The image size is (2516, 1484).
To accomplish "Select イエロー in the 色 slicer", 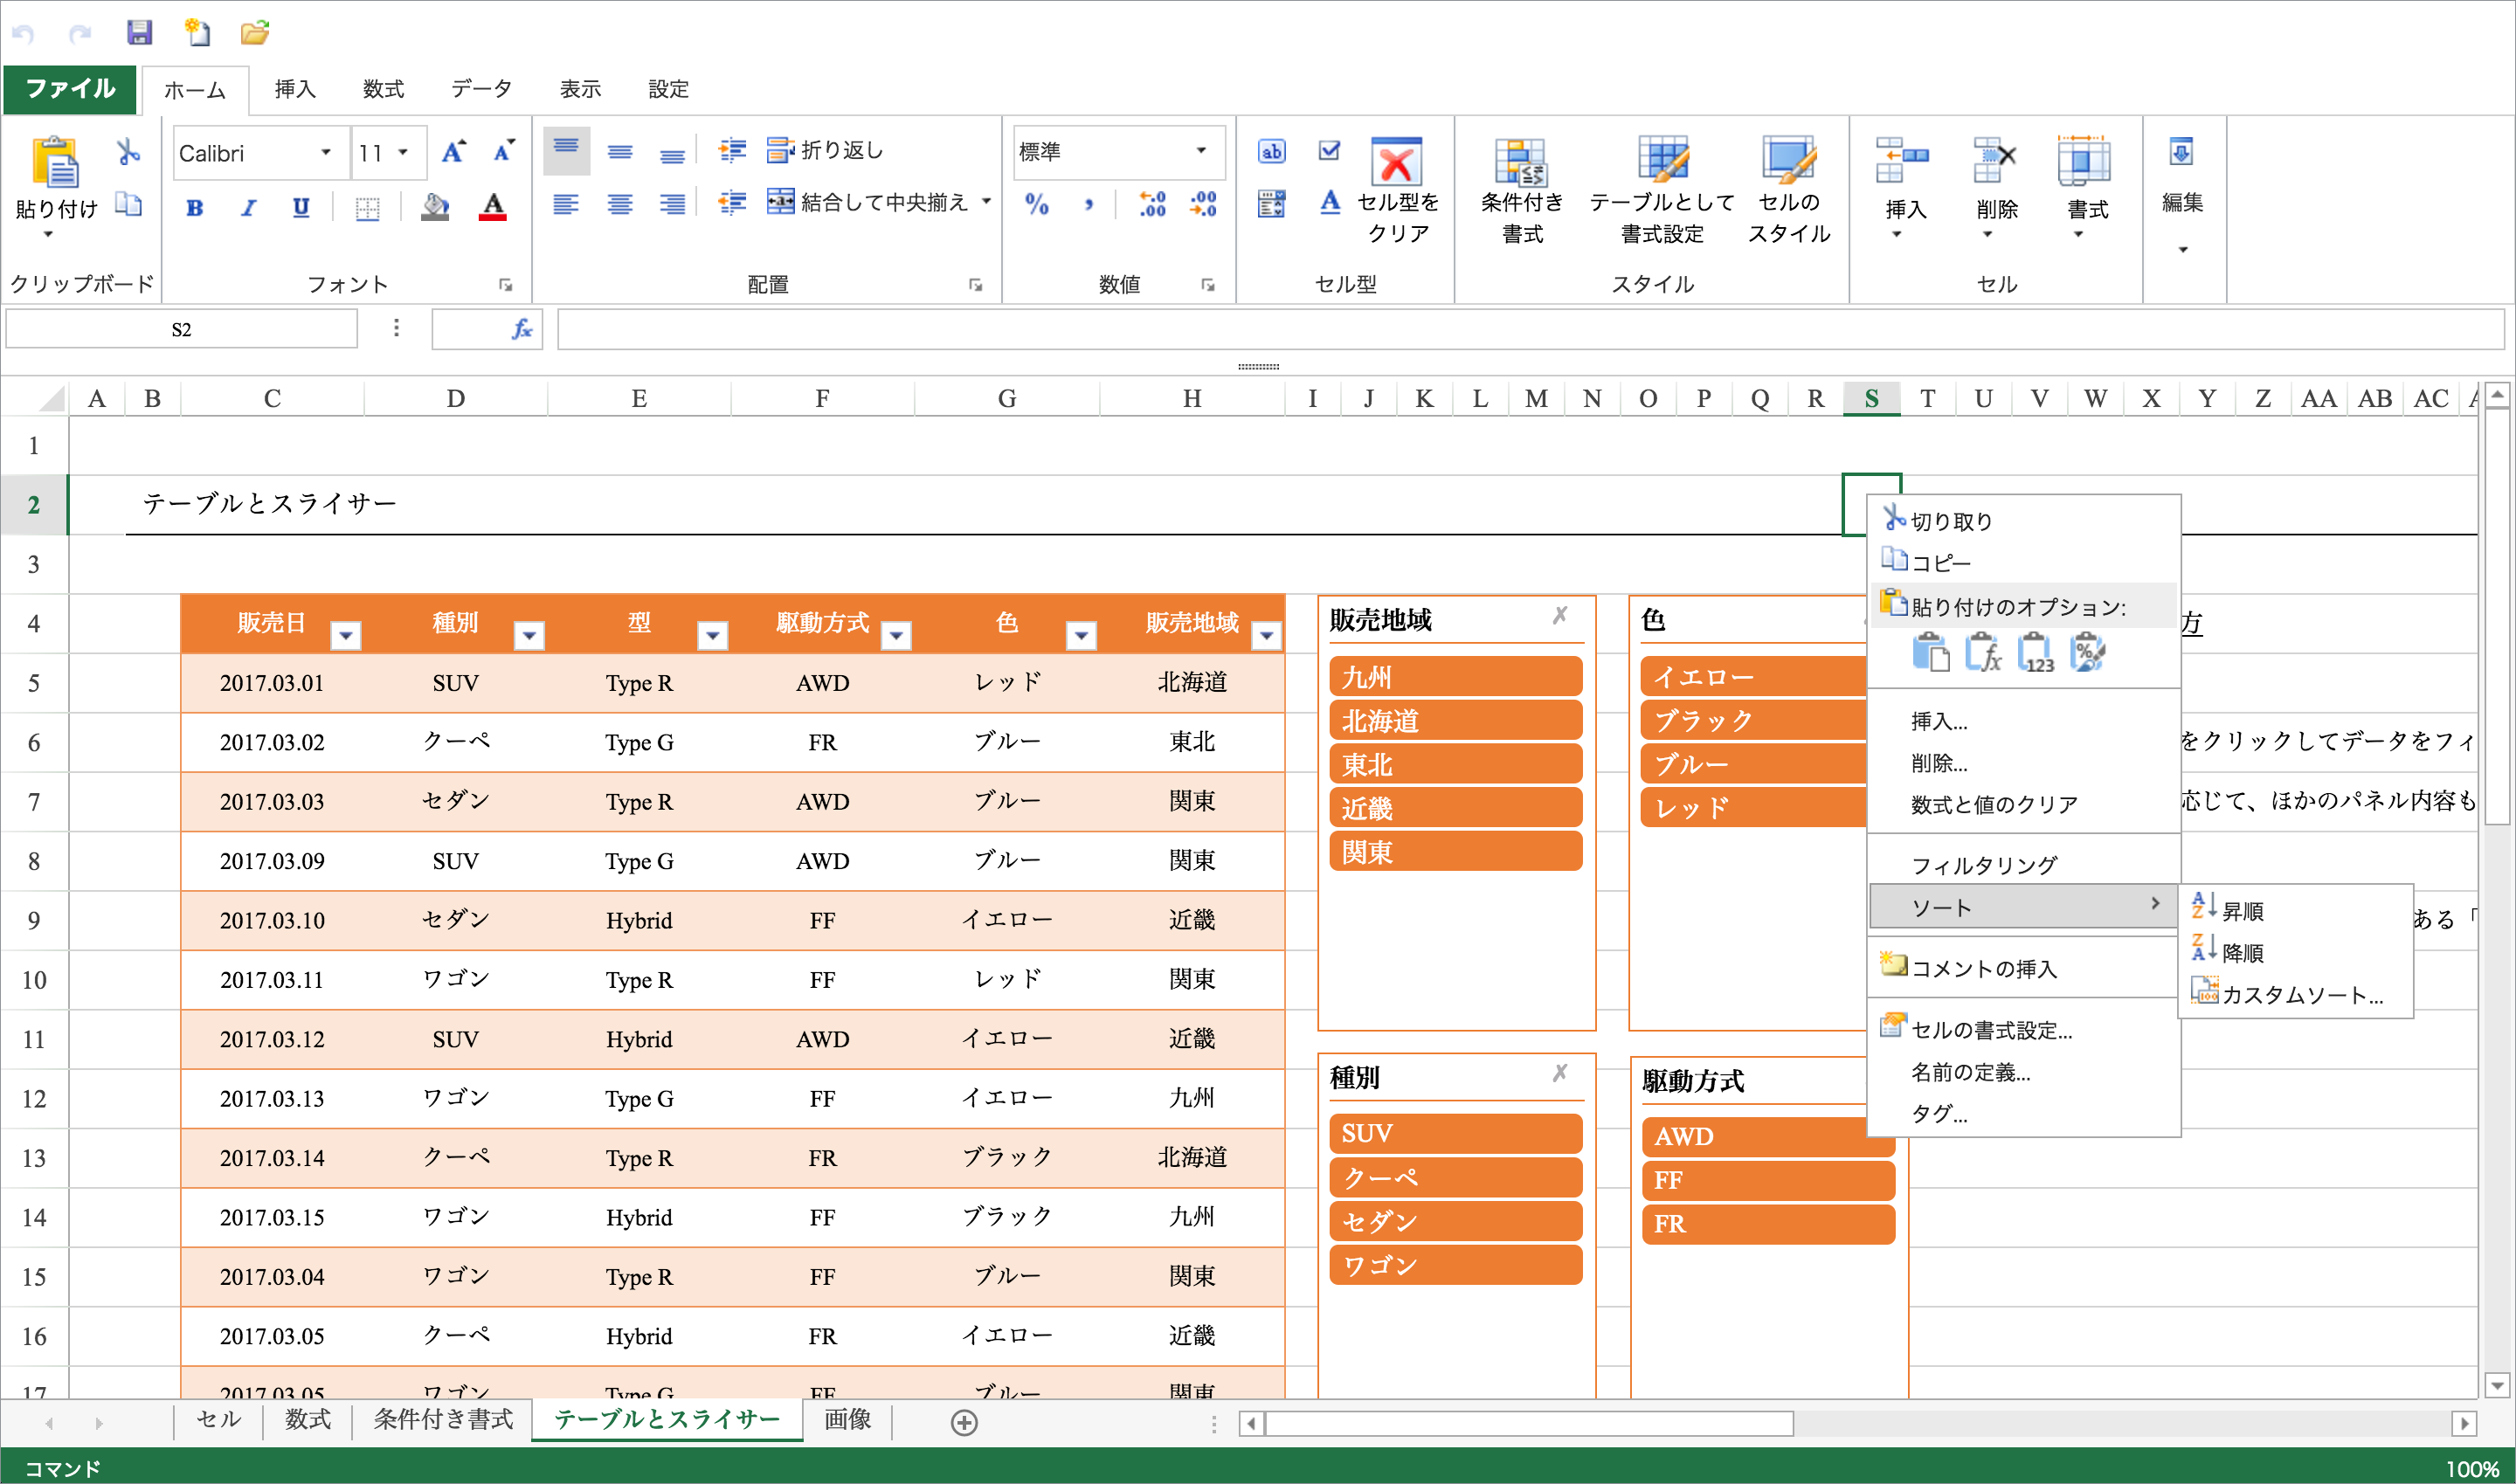I will coord(1754,676).
